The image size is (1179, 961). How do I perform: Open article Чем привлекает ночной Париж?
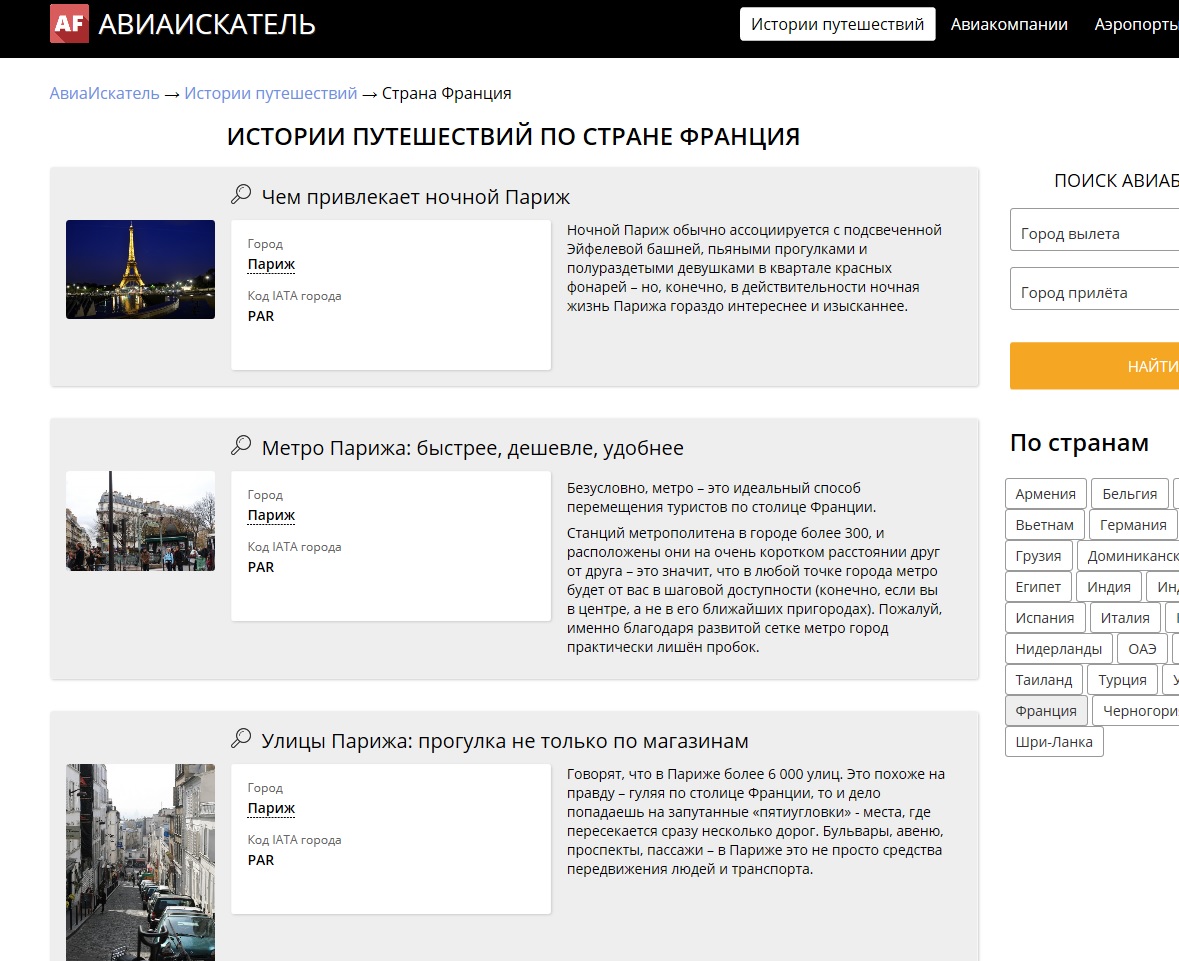[416, 197]
